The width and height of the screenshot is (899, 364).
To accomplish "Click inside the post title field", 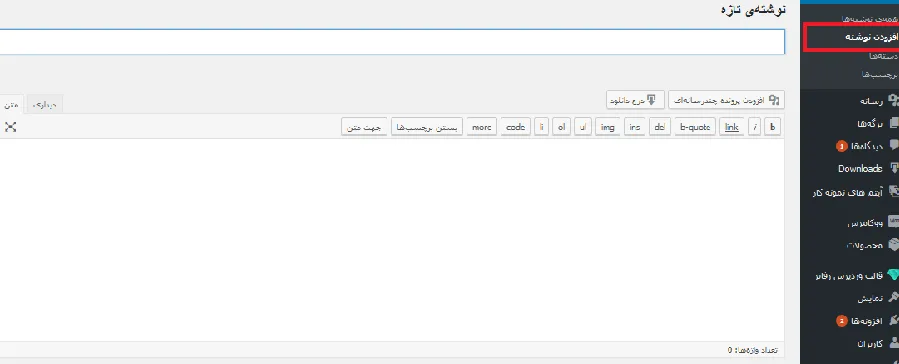I will point(392,42).
